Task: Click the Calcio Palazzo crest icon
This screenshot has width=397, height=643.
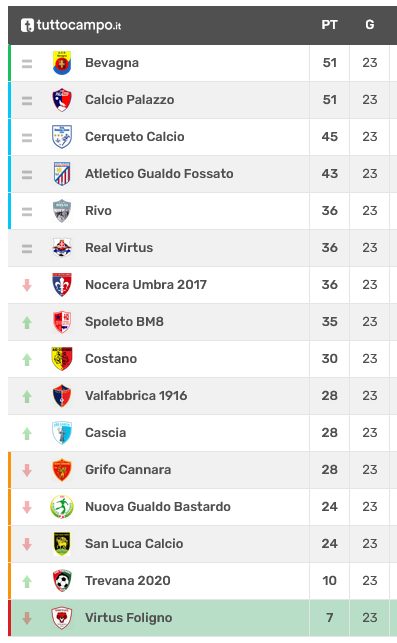Action: click(x=62, y=100)
